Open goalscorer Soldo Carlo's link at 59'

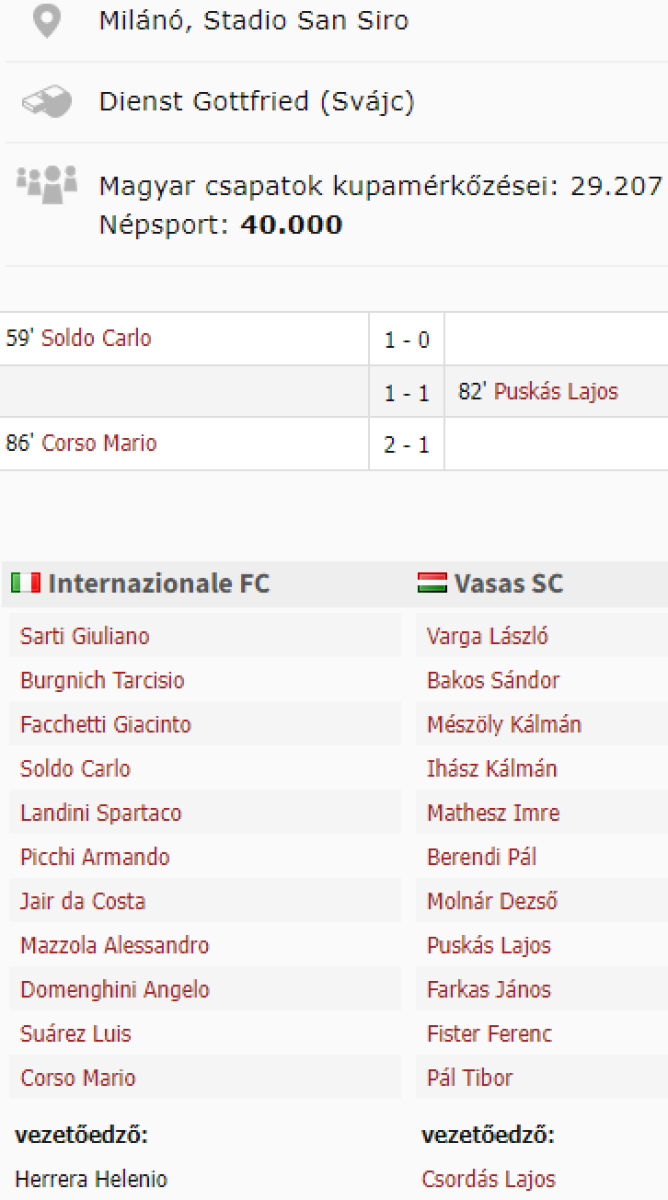[96, 338]
